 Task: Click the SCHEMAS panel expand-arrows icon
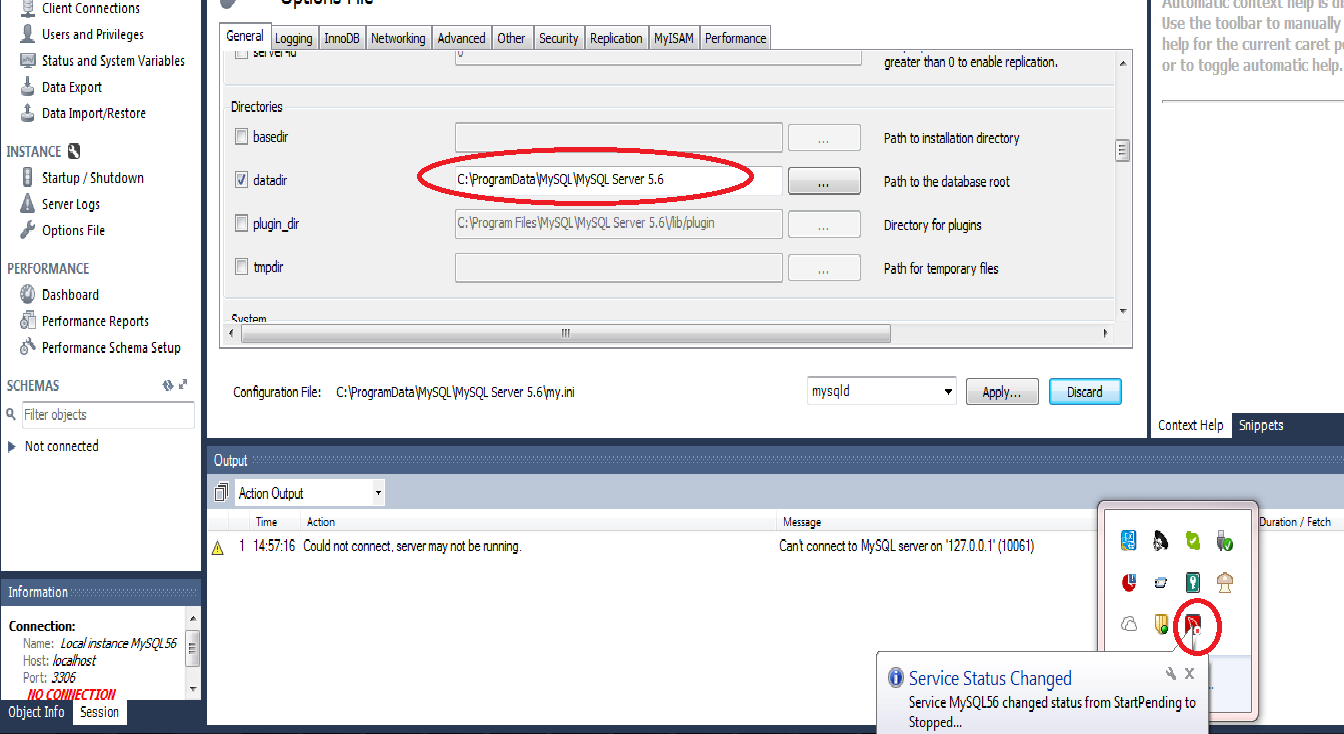pos(183,386)
